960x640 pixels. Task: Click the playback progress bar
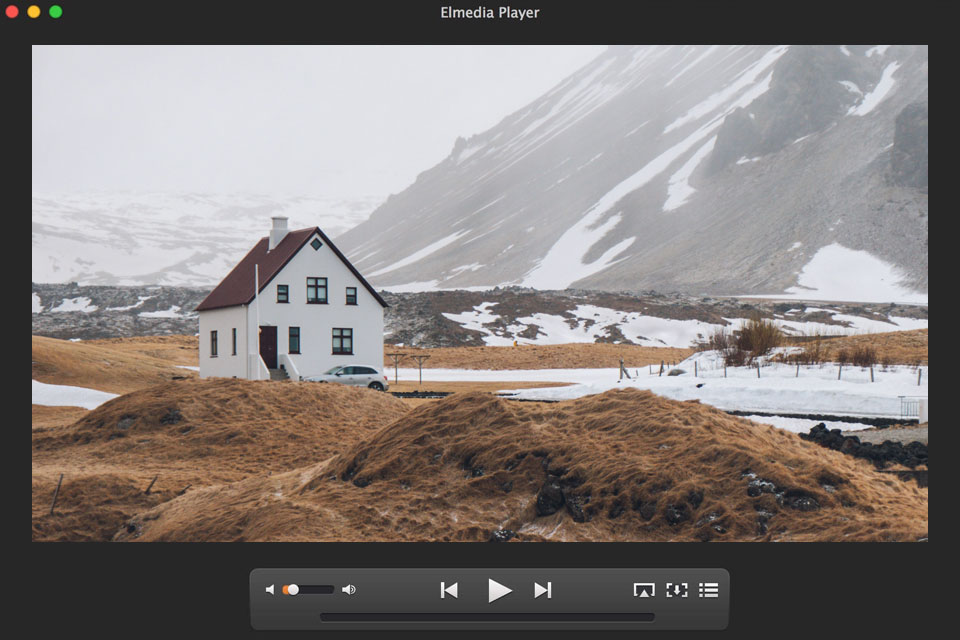tap(487, 617)
